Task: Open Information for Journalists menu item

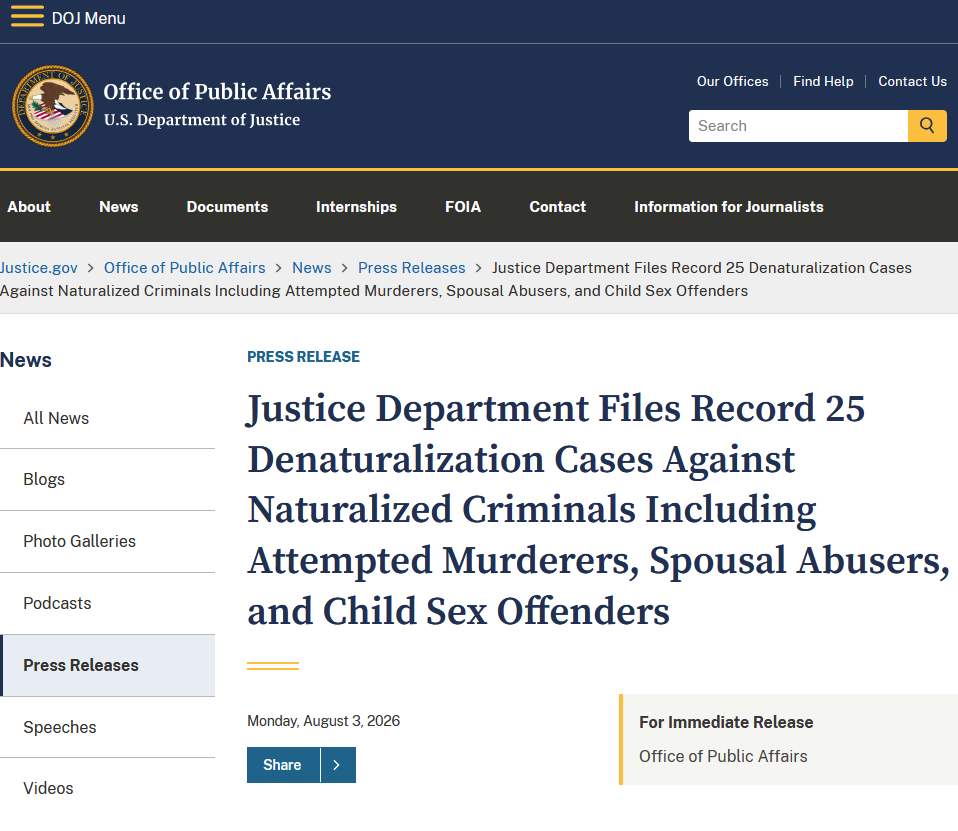Action: pos(728,207)
